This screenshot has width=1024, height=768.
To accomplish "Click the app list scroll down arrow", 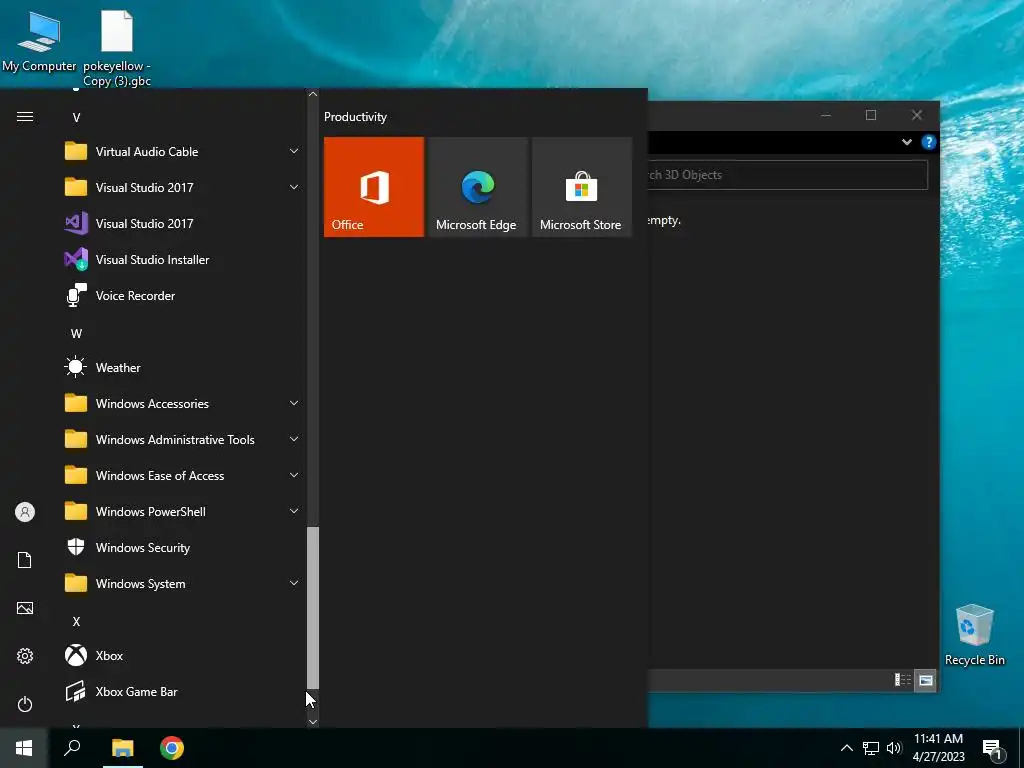I will (x=313, y=722).
